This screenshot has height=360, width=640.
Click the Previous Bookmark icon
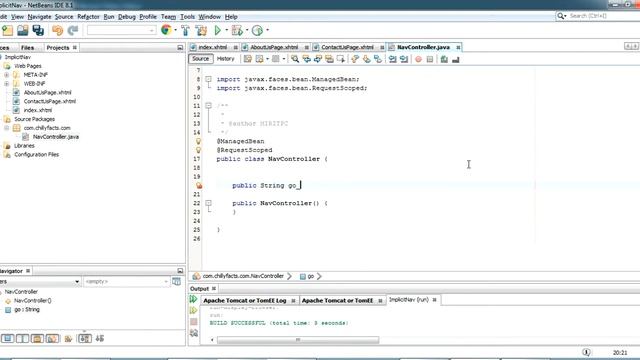pos(355,59)
